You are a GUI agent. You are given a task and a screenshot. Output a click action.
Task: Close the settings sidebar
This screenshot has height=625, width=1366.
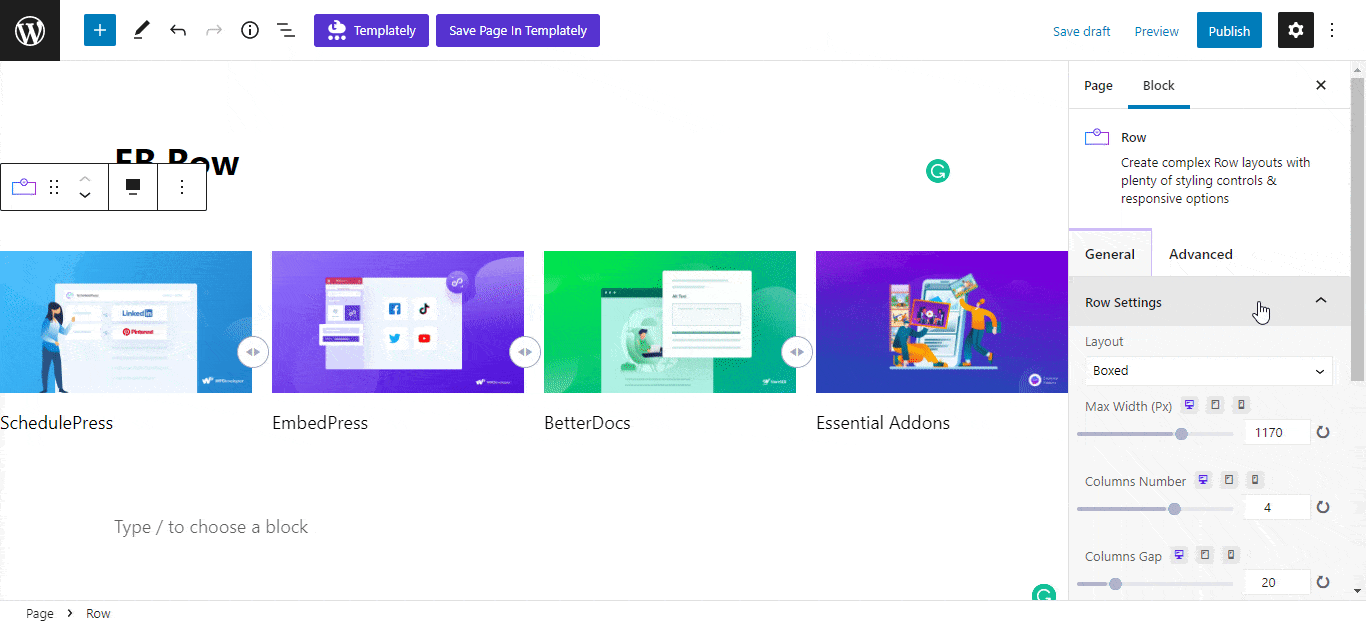coord(1321,85)
